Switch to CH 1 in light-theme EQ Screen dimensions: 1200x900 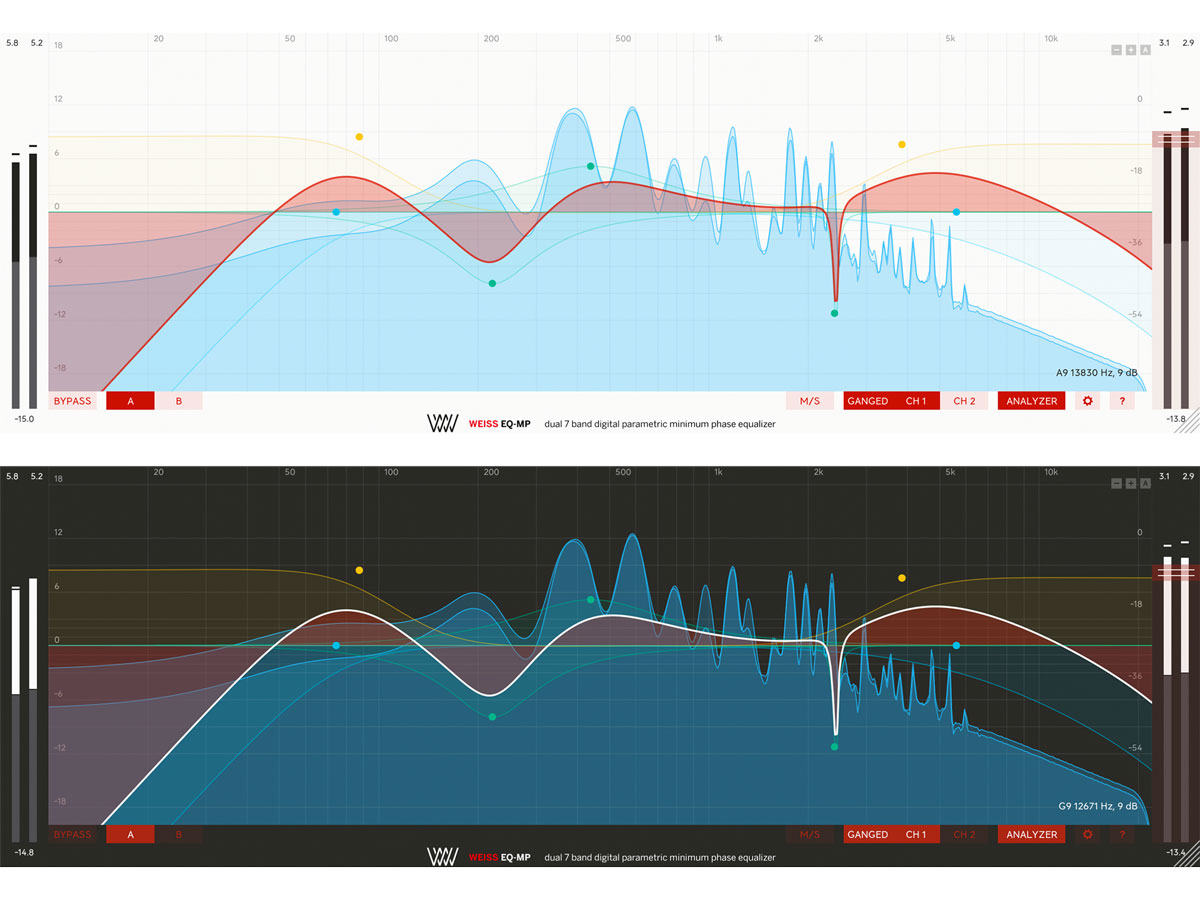click(916, 401)
